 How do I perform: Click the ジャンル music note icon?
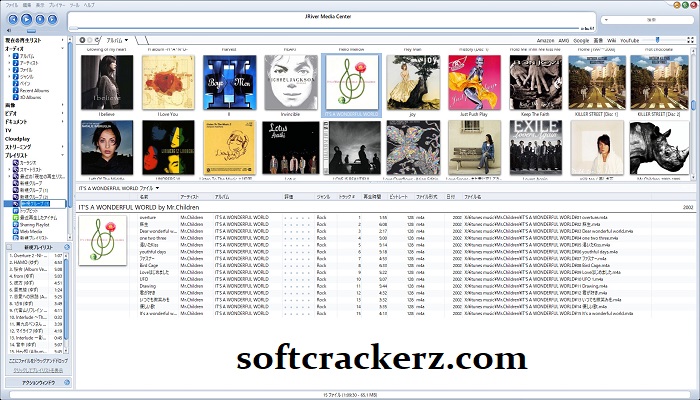pyautogui.click(x=16, y=77)
